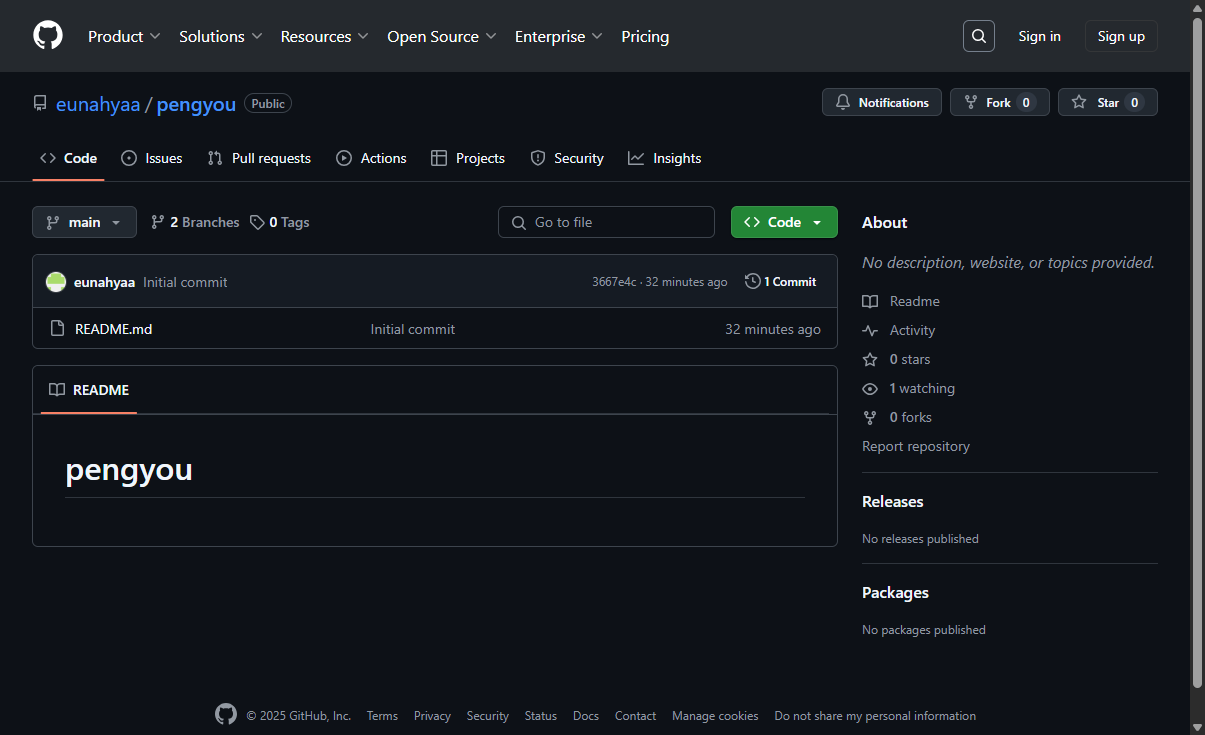Expand the Enterprise menu
Viewport: 1205px width, 735px height.
pos(558,36)
